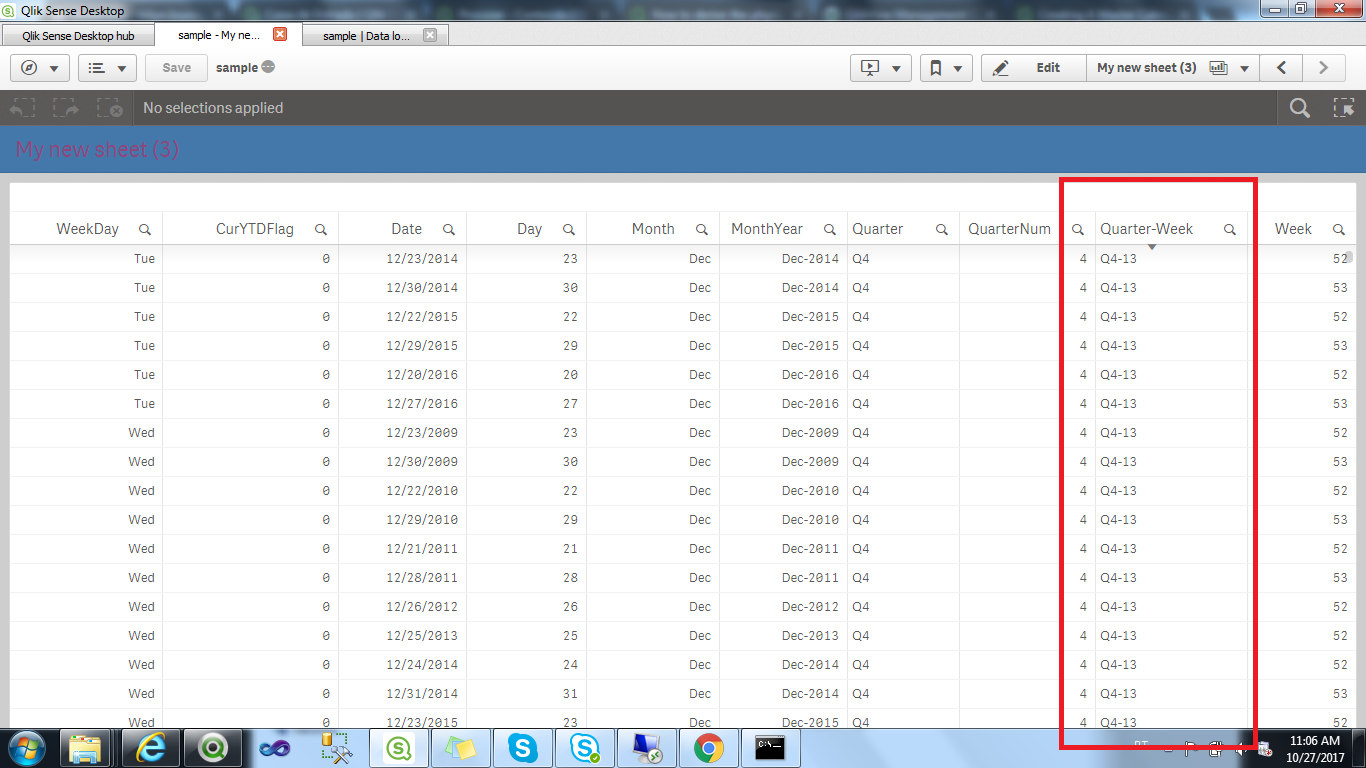
Task: Open Visual Studio from the taskbar
Action: click(273, 748)
